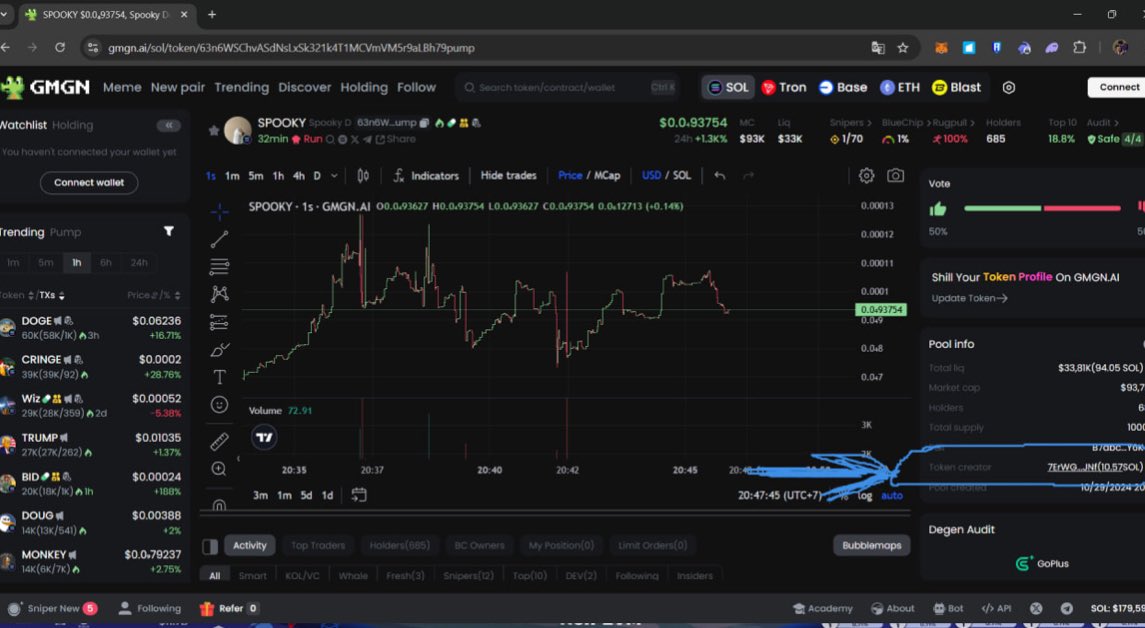Copy the SPOOKY contract address
This screenshot has width=1145, height=628.
tap(424, 123)
